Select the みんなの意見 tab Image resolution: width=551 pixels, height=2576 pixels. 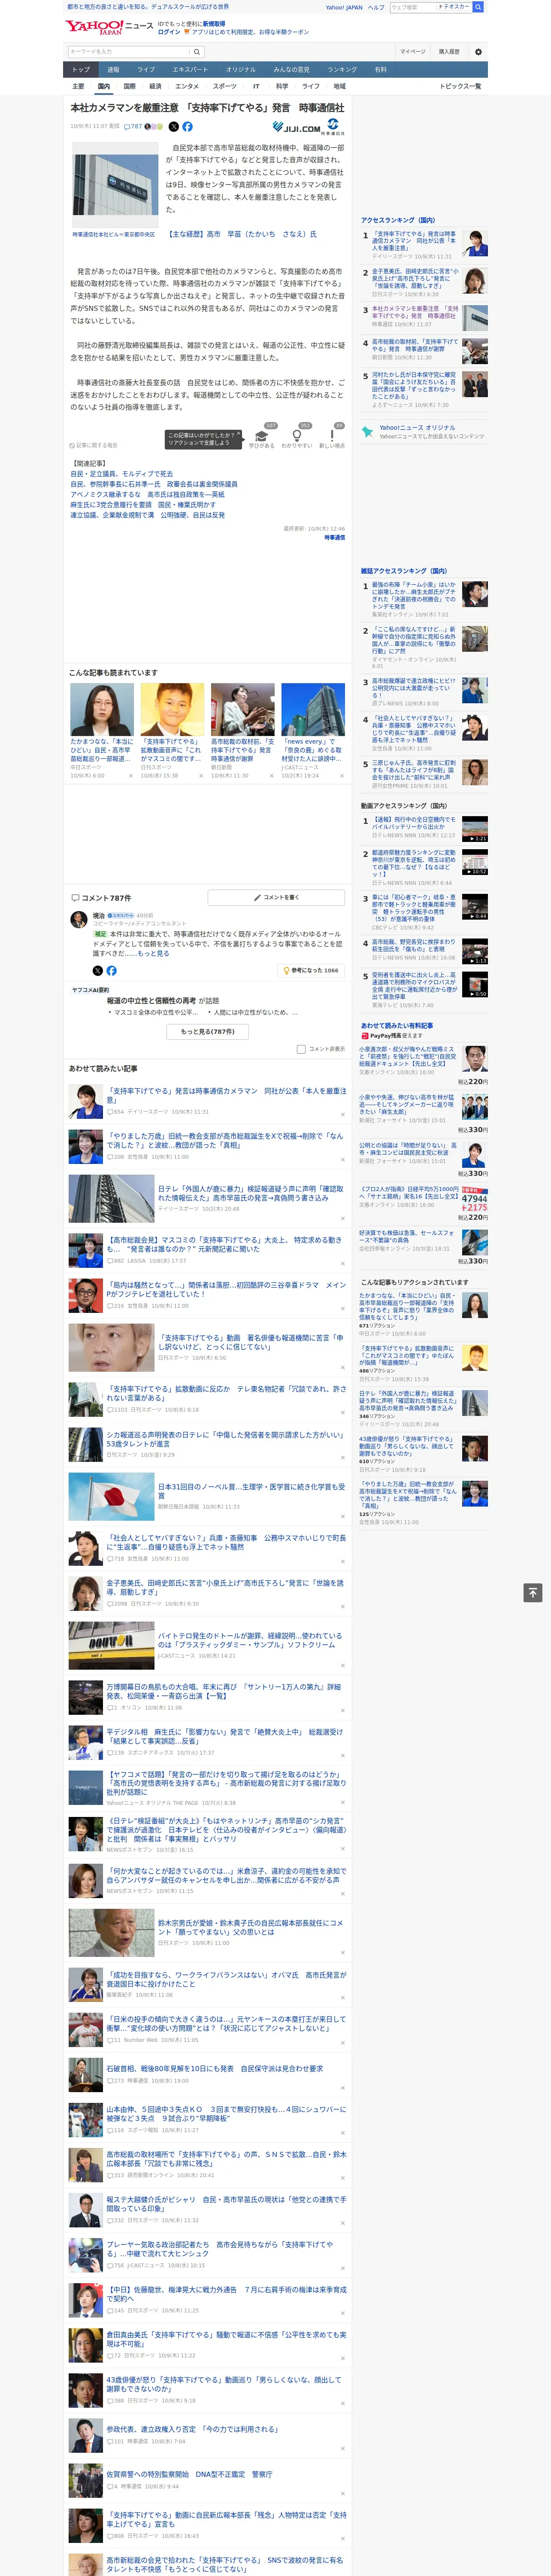(x=291, y=70)
